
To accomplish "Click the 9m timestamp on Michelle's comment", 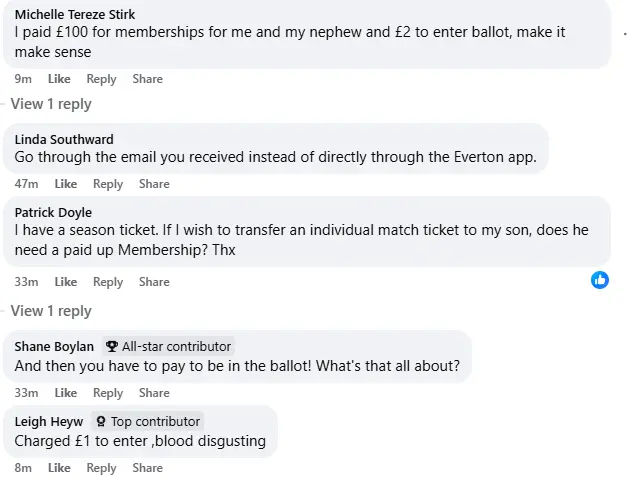I will pyautogui.click(x=22, y=79).
